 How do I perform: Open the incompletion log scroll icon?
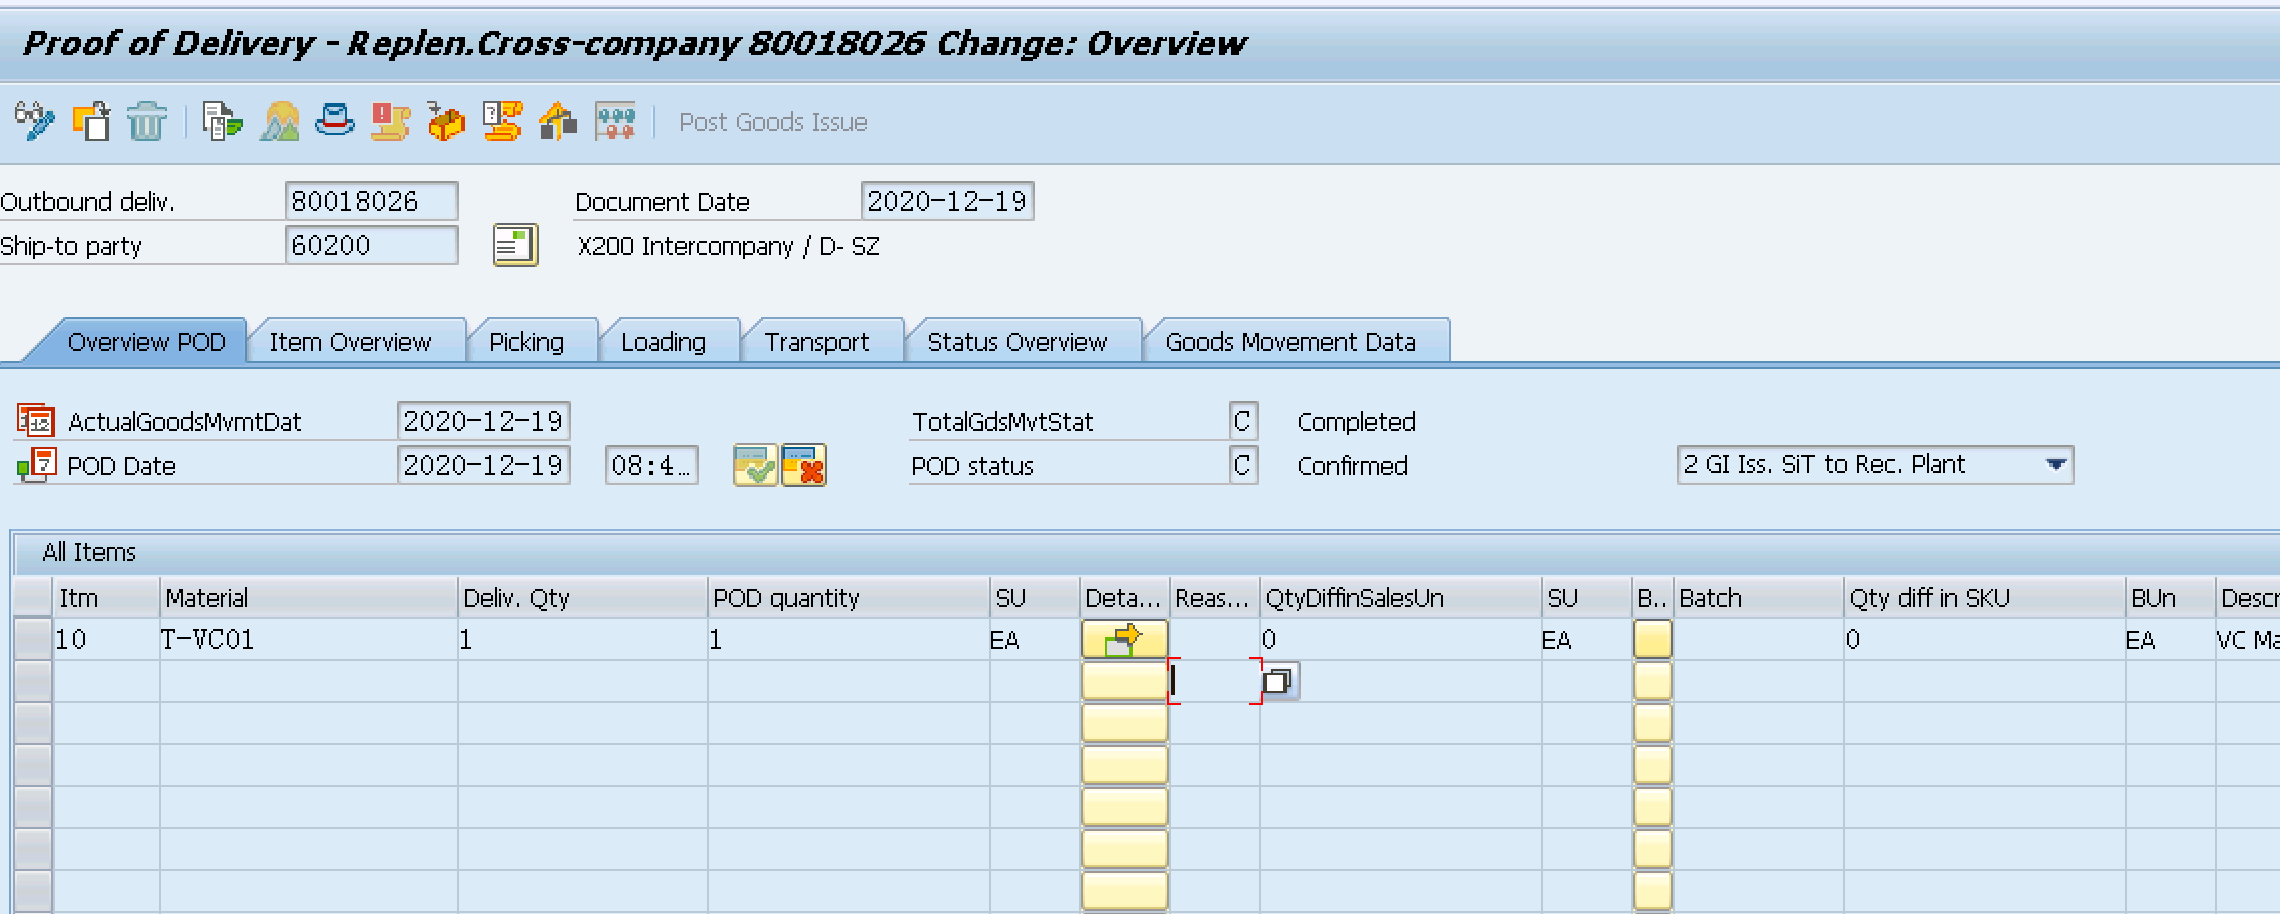(x=390, y=122)
